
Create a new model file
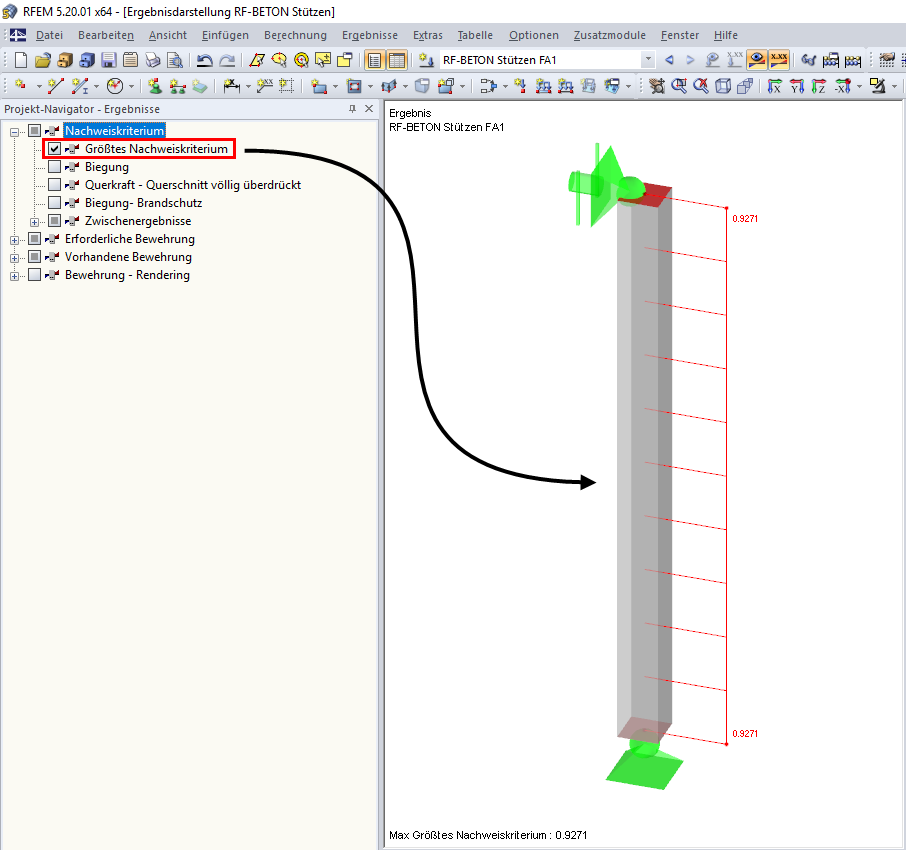click(x=21, y=60)
